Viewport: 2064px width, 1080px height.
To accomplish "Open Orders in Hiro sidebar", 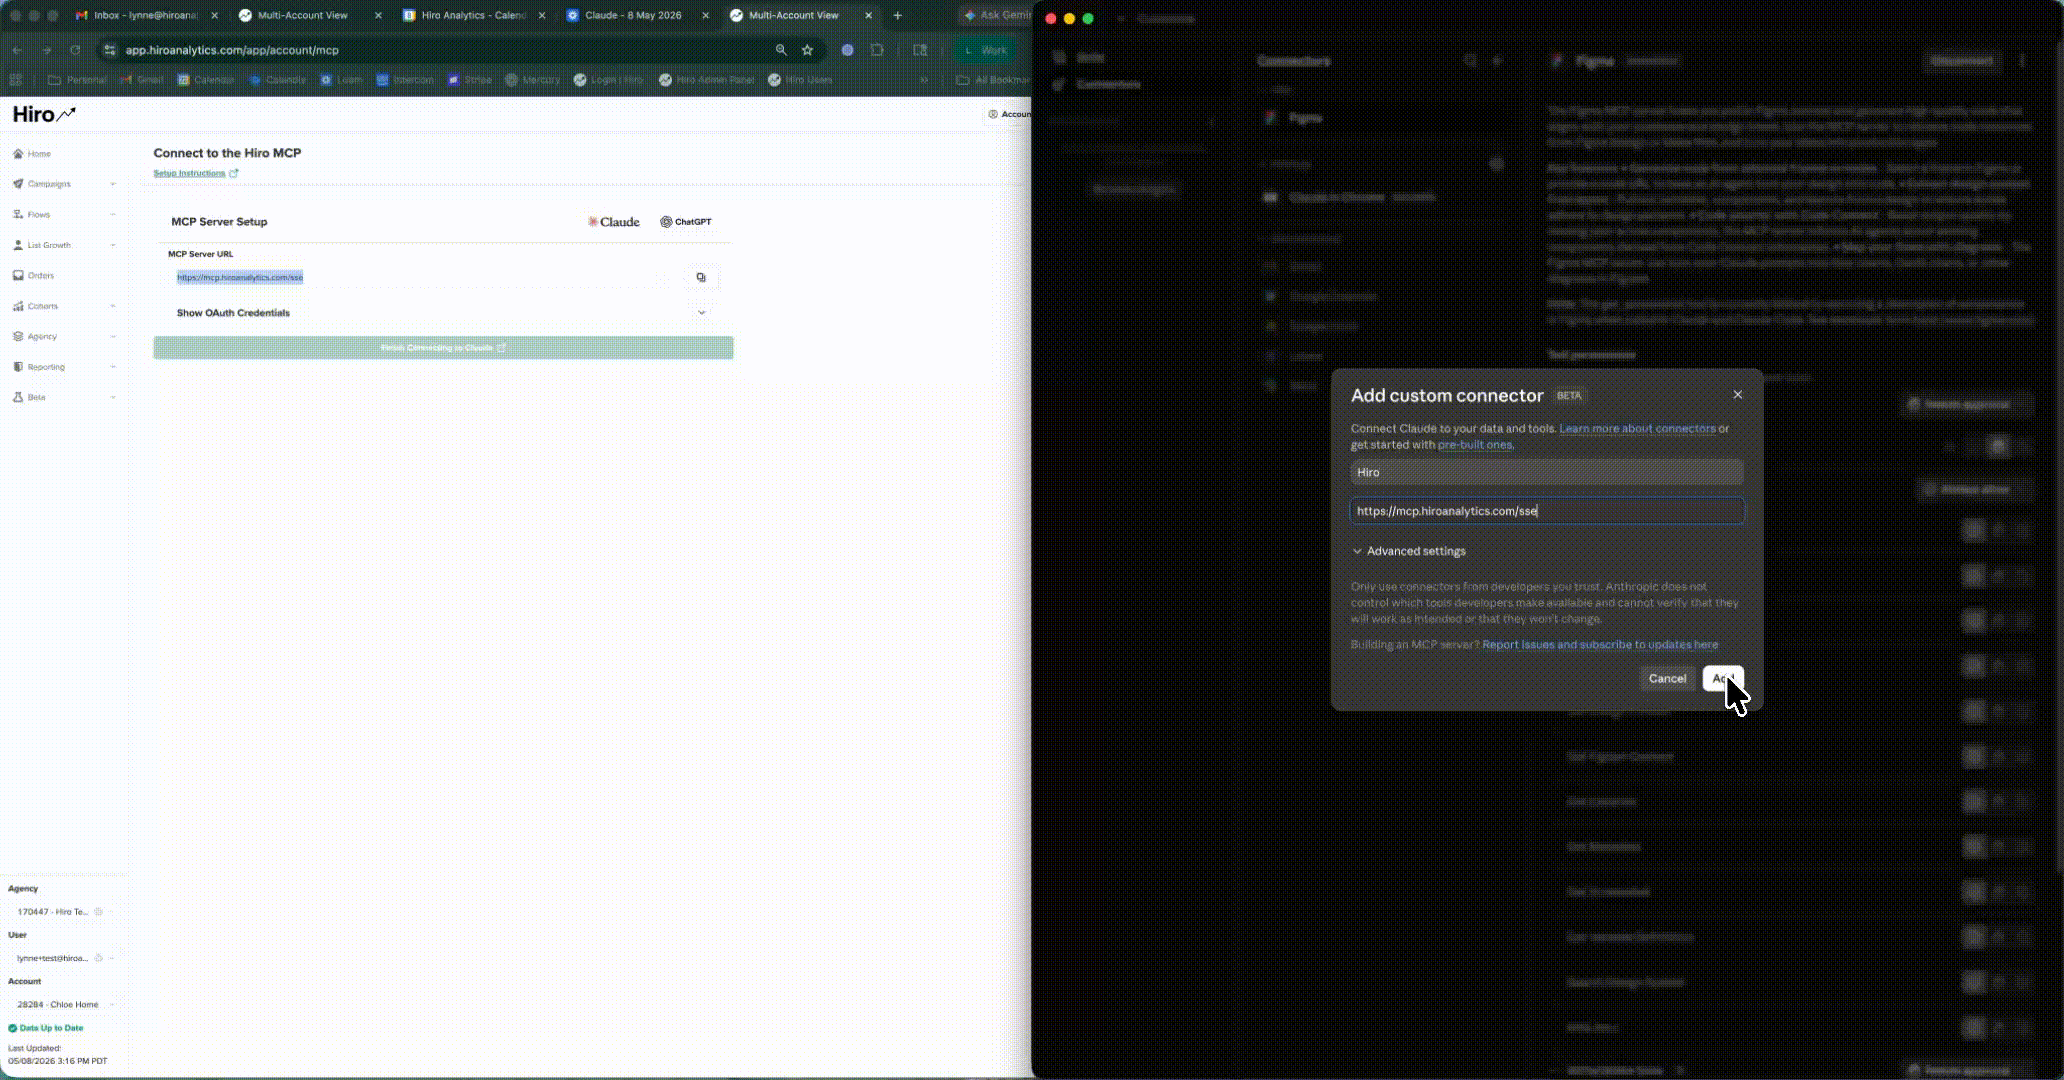I will pos(40,276).
